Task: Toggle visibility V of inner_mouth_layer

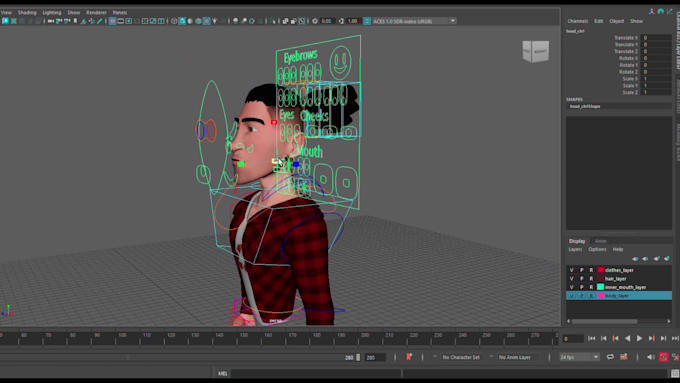Action: point(572,287)
